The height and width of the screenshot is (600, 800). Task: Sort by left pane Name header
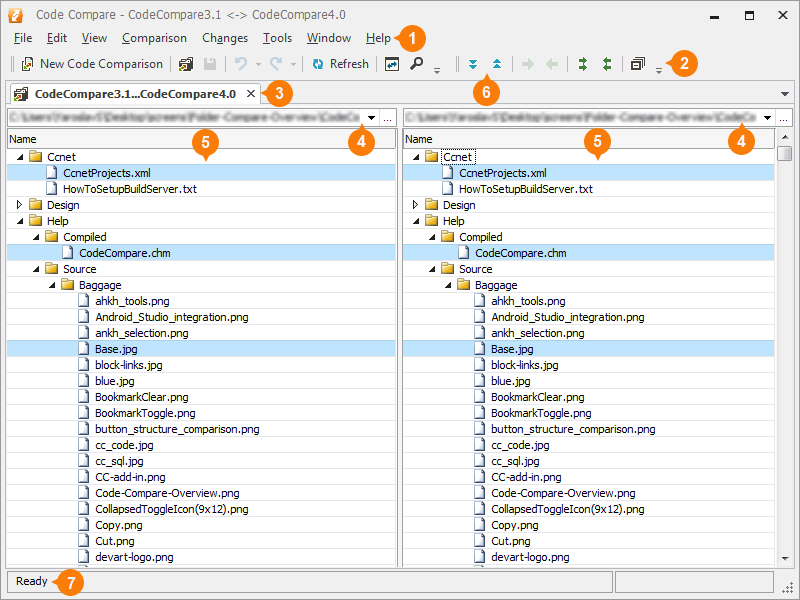(201, 139)
